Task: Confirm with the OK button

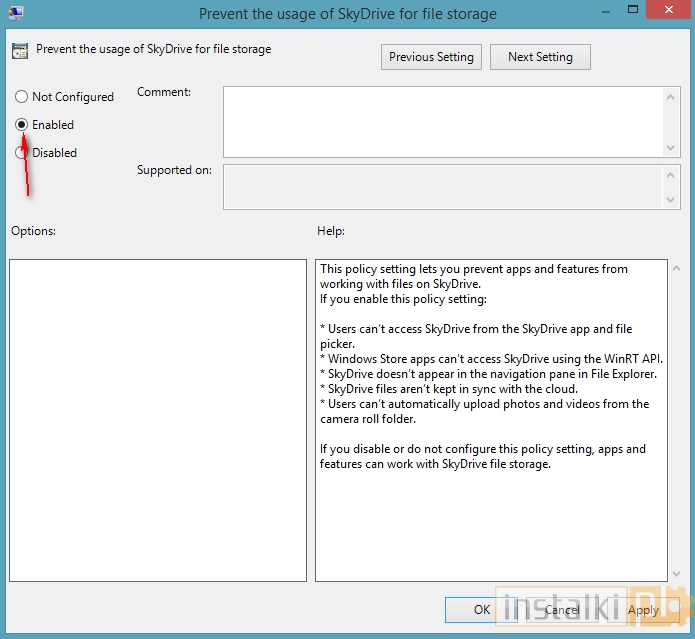Action: 481,610
